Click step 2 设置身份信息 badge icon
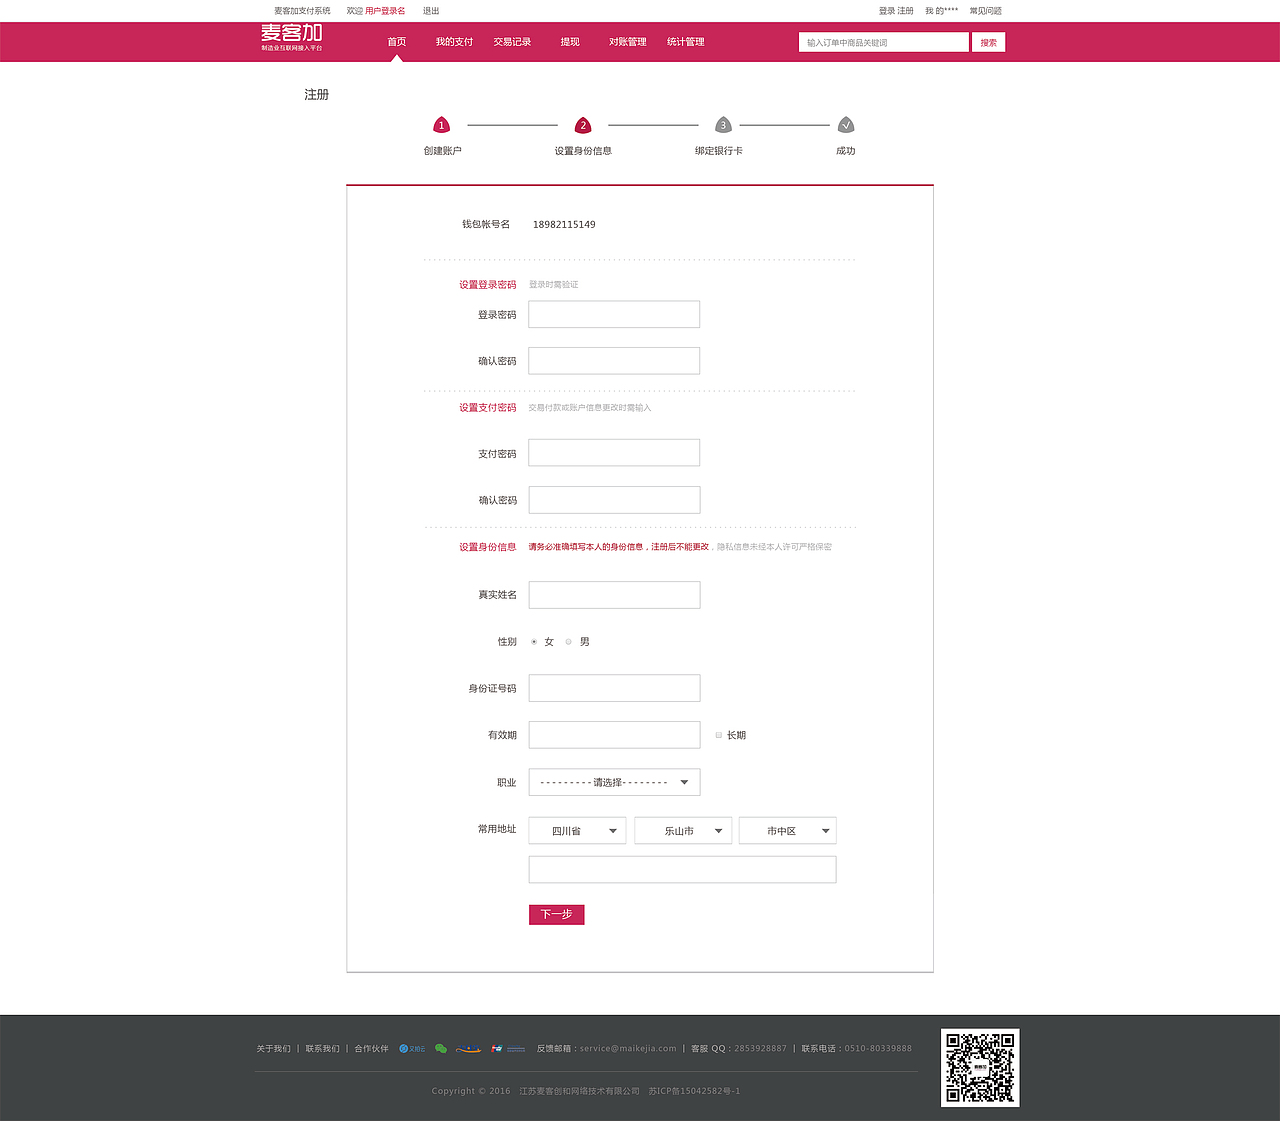The height and width of the screenshot is (1121, 1280). tap(583, 125)
